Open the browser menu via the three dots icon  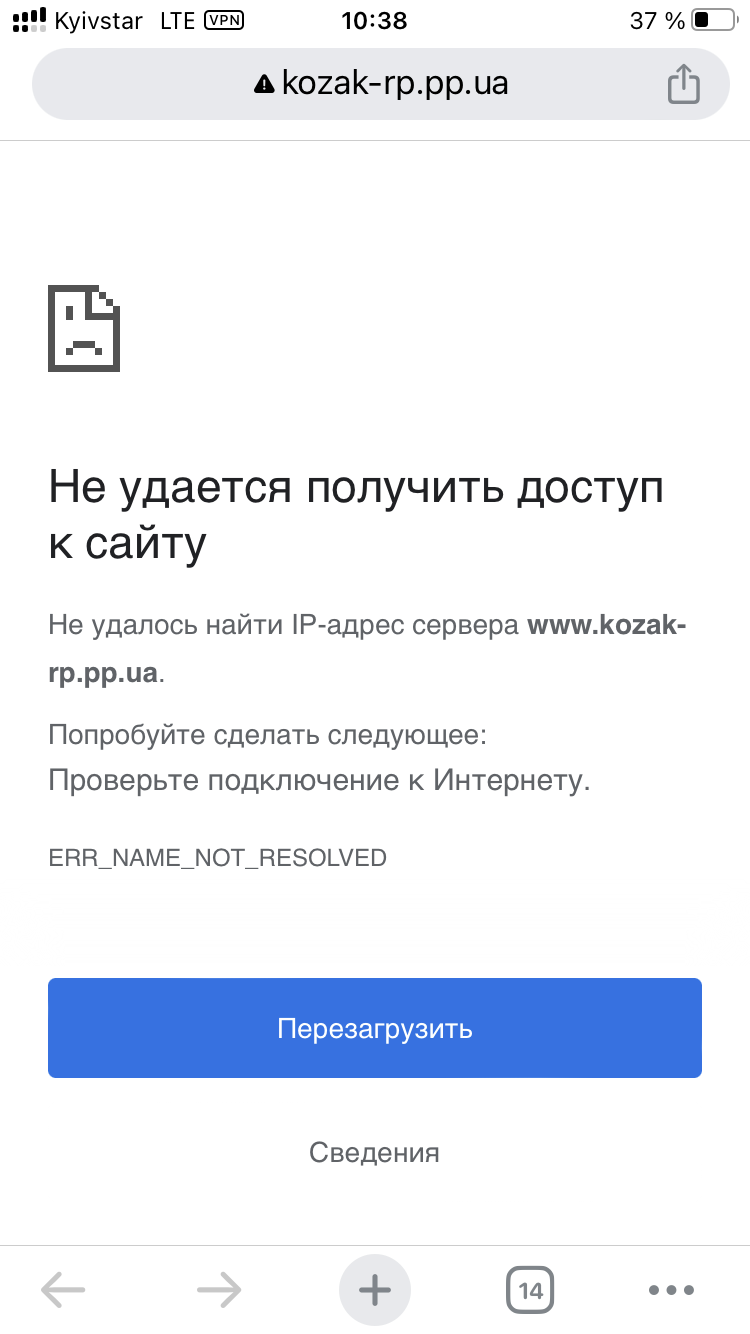[x=671, y=1290]
